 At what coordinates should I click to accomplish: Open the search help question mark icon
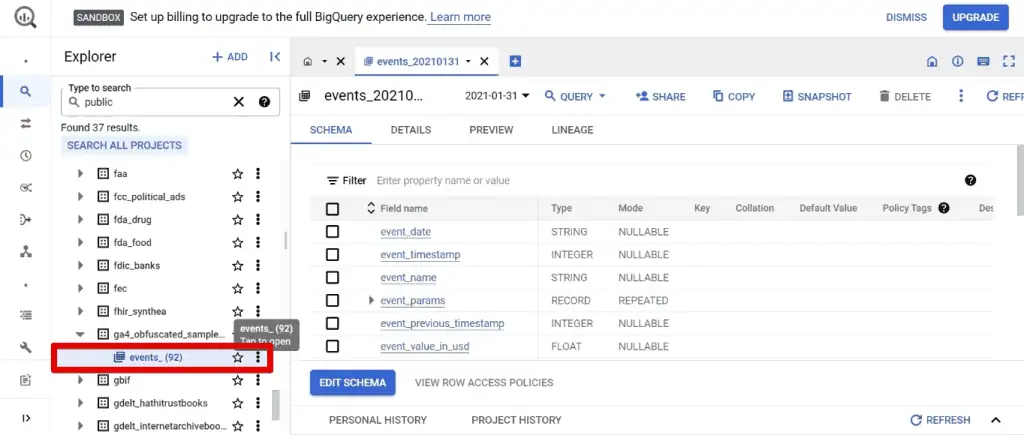coord(264,102)
